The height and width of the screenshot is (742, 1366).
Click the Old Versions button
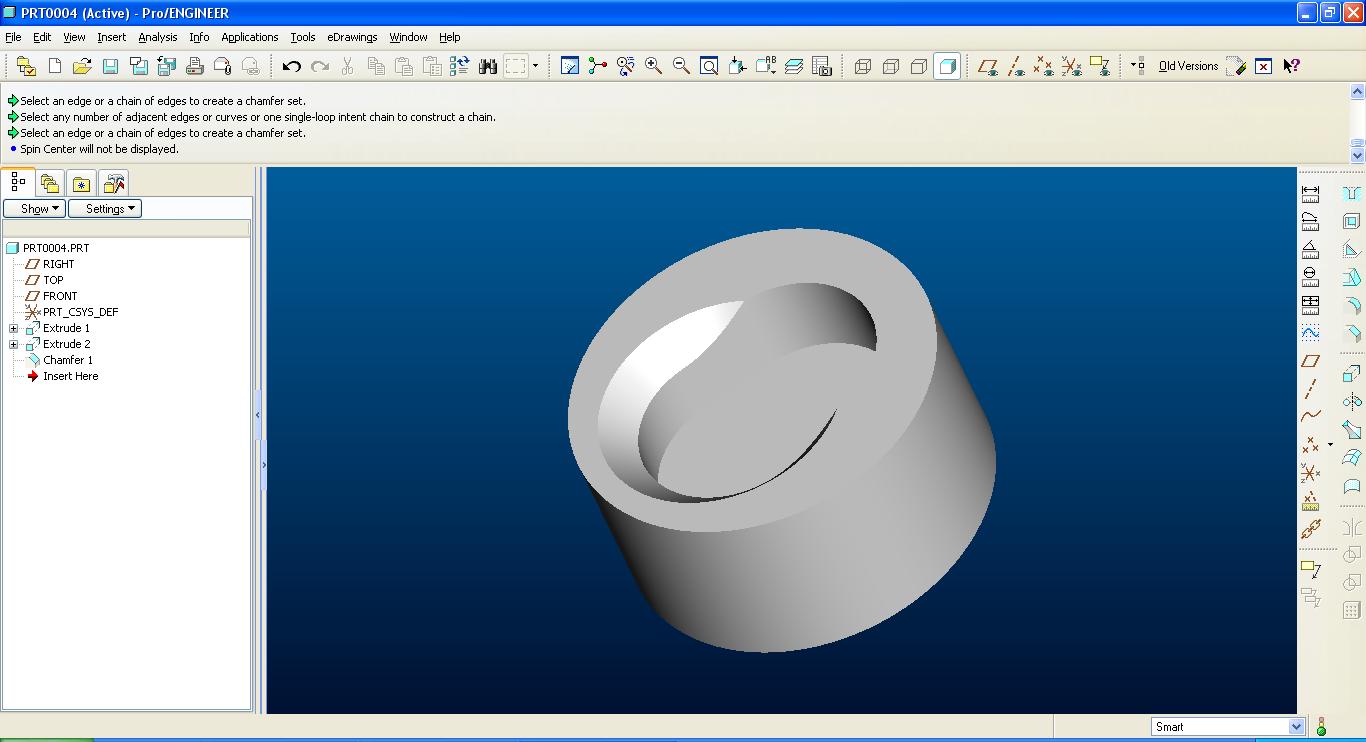[x=1188, y=66]
